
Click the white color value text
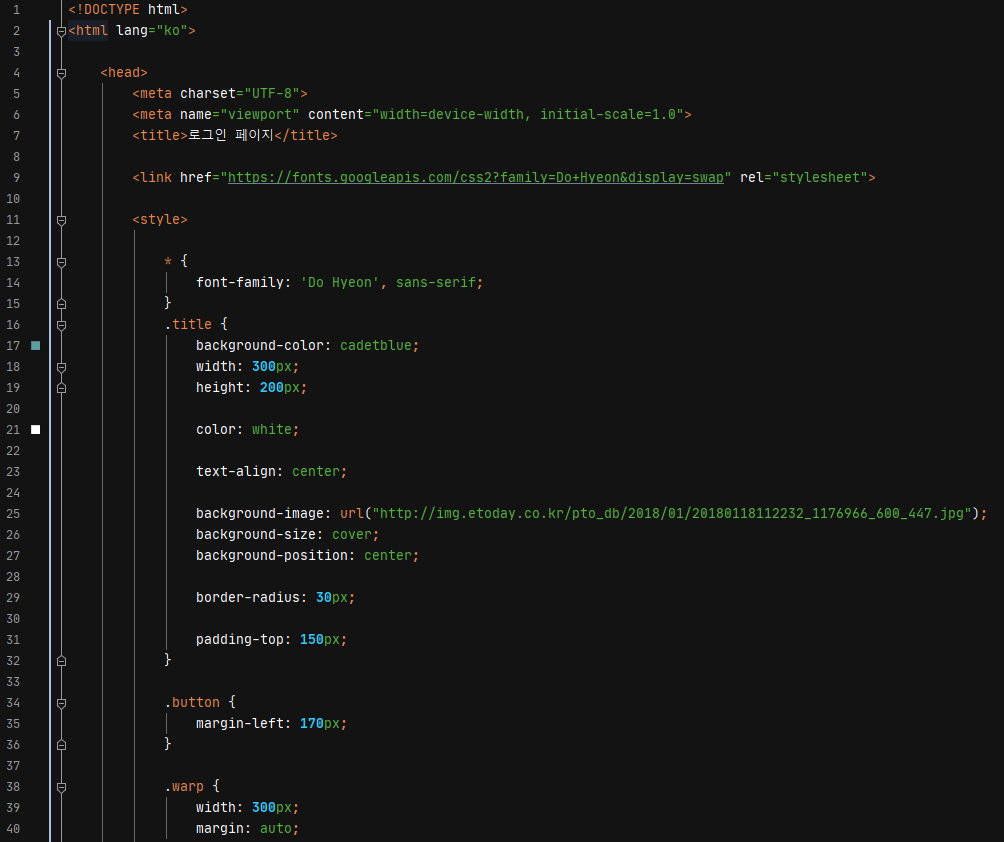coord(272,430)
